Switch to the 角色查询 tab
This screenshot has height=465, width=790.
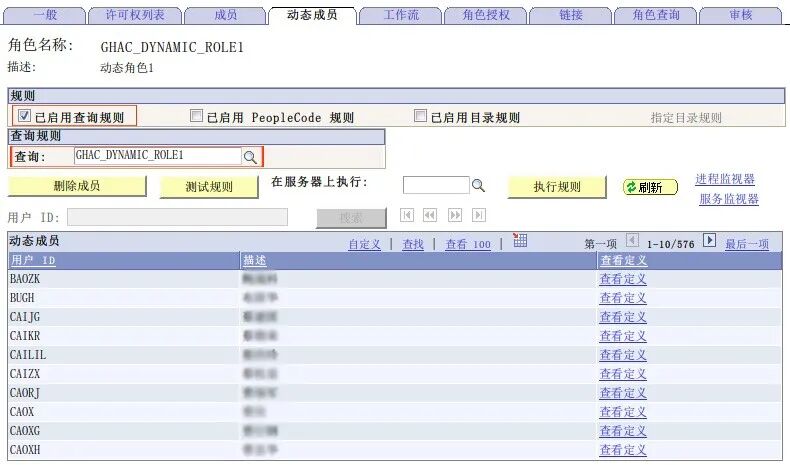pos(655,15)
